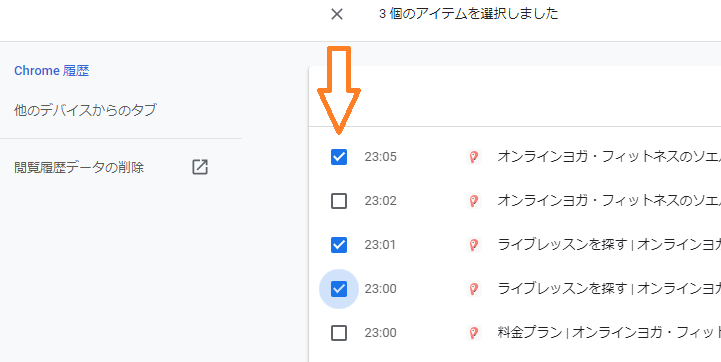Select Chrome 履歴 in the sidebar
721x362 pixels.
52,71
